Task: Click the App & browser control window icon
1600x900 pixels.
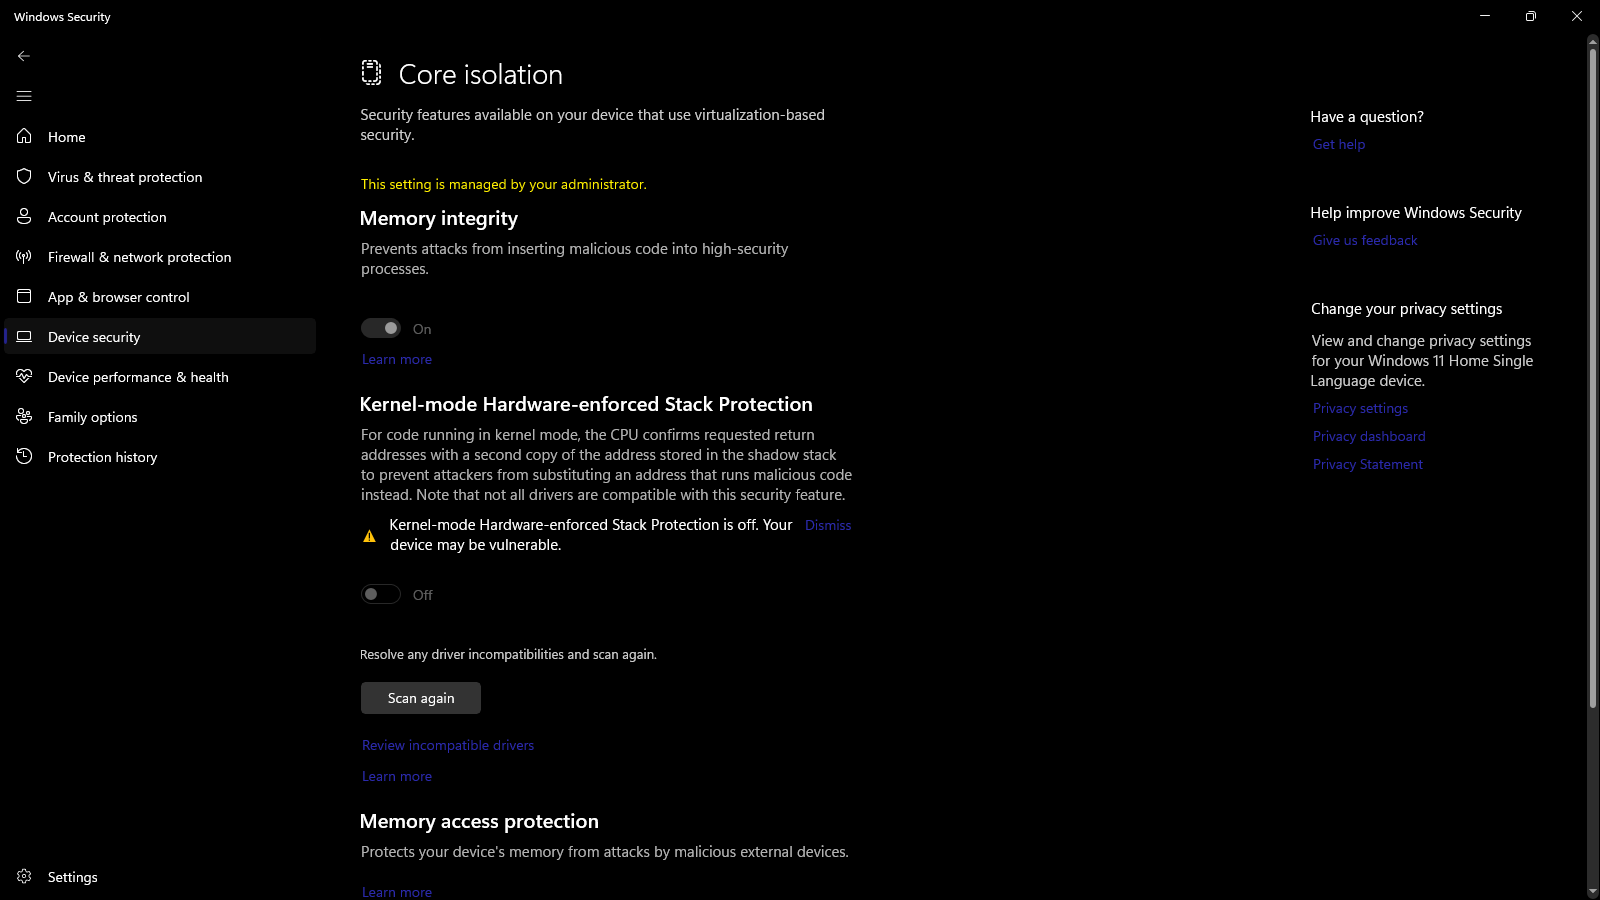Action: click(x=24, y=296)
